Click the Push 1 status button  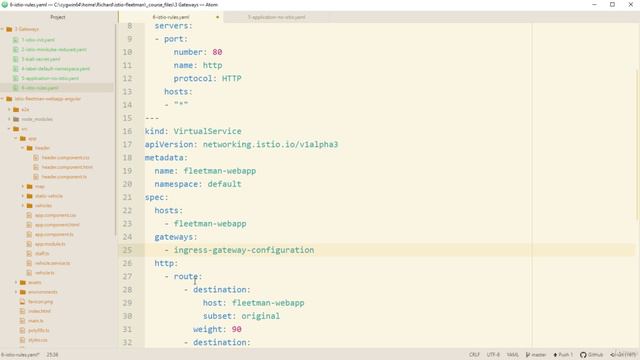[x=563, y=355]
